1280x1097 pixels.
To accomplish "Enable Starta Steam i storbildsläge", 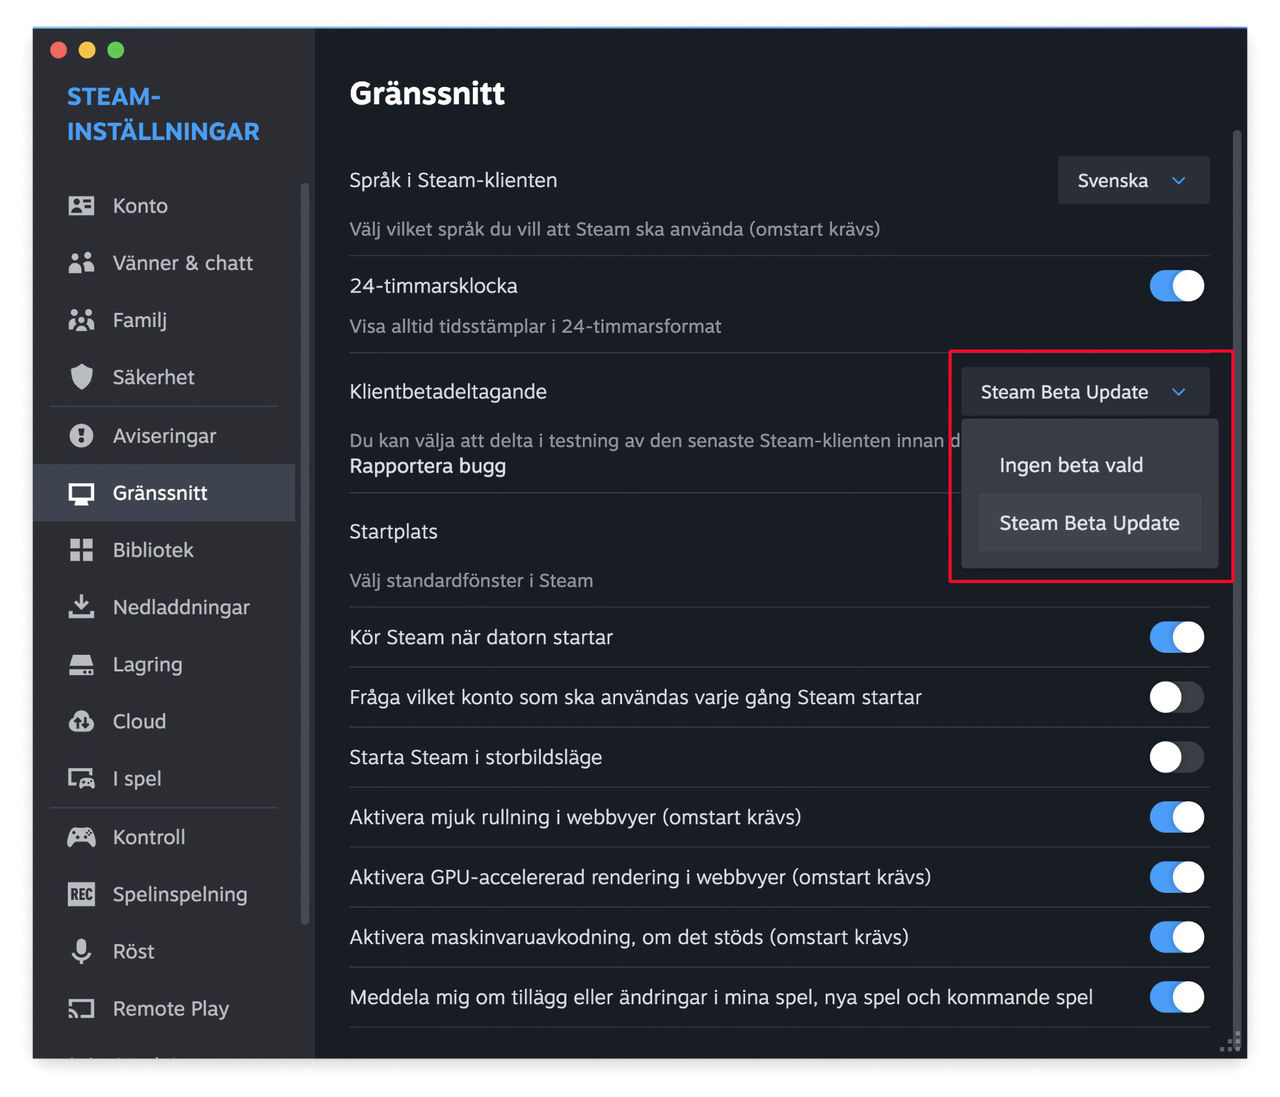I will tap(1176, 757).
